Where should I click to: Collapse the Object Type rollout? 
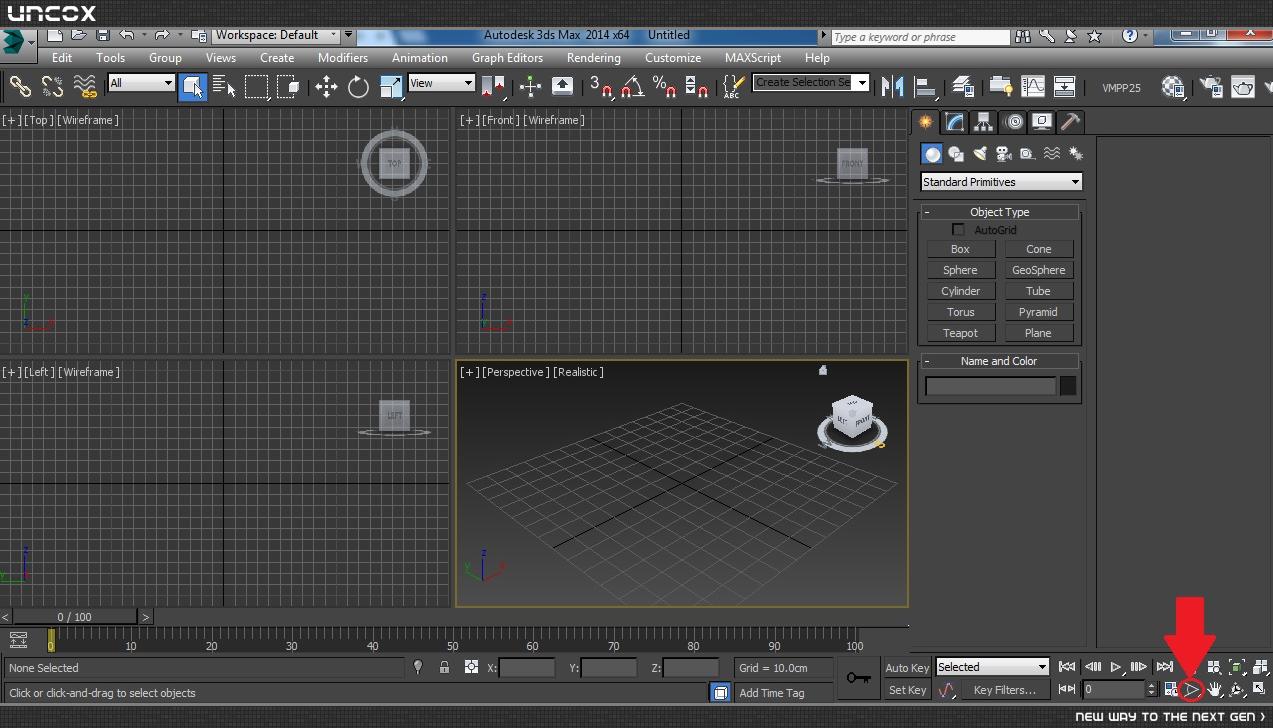927,212
